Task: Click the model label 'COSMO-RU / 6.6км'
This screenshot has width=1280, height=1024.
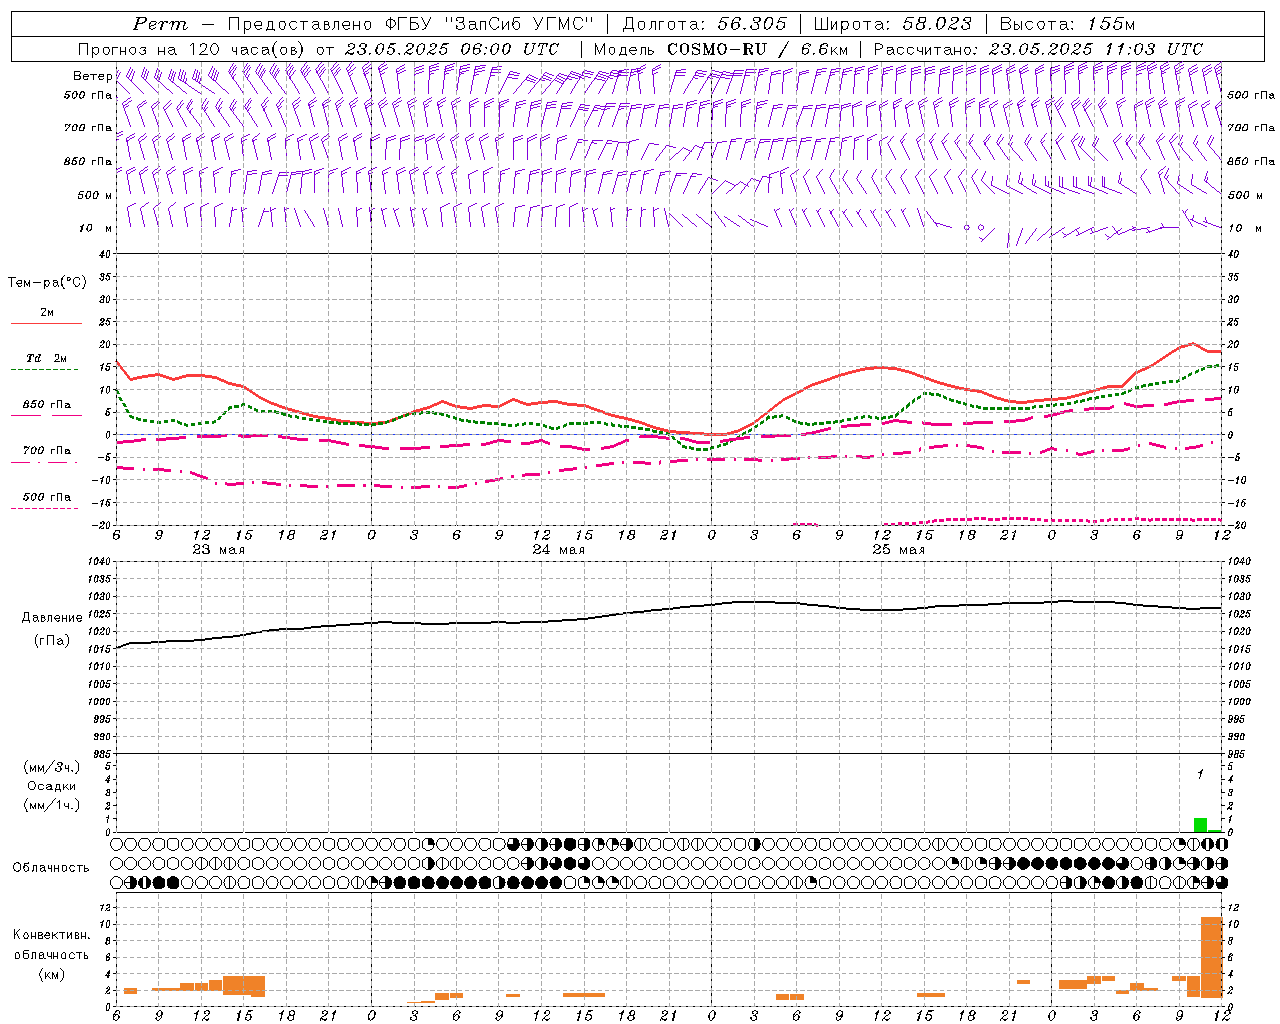Action: coord(758,49)
